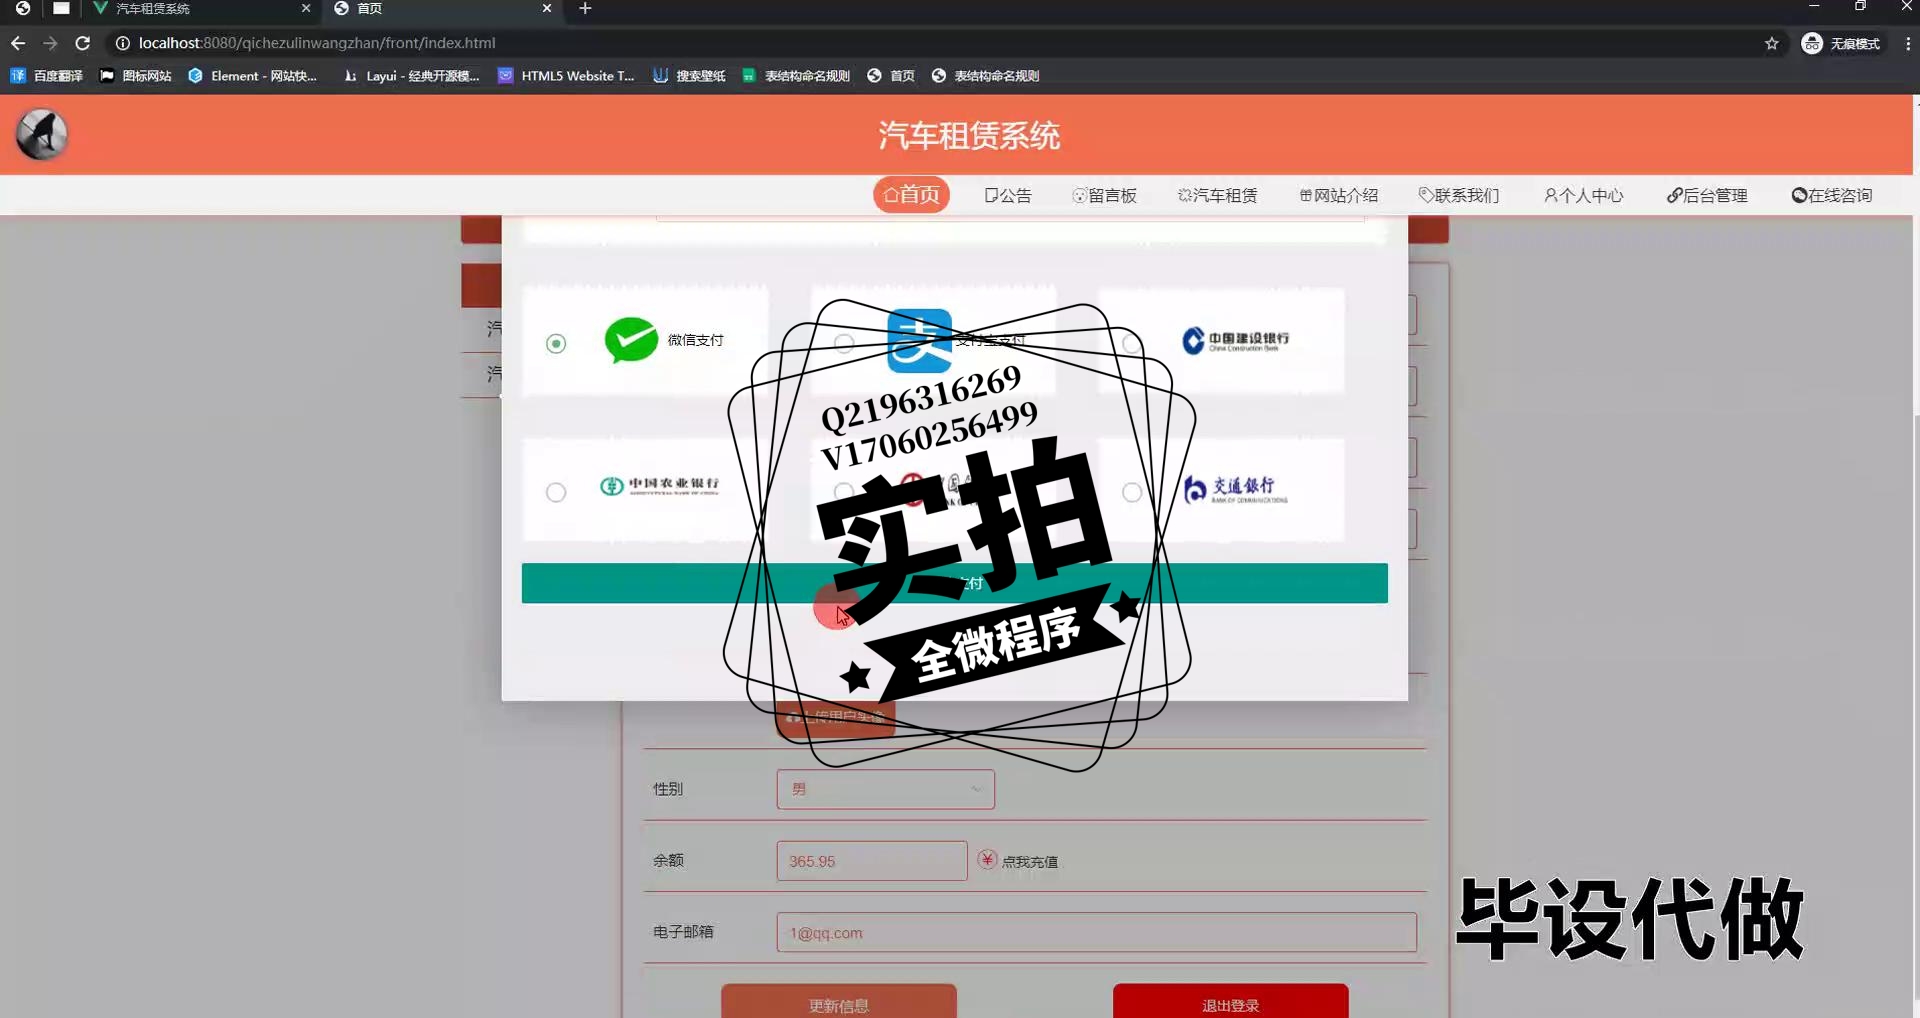Select the China Construction Bank radio button
This screenshot has width=1920, height=1018.
click(1132, 343)
